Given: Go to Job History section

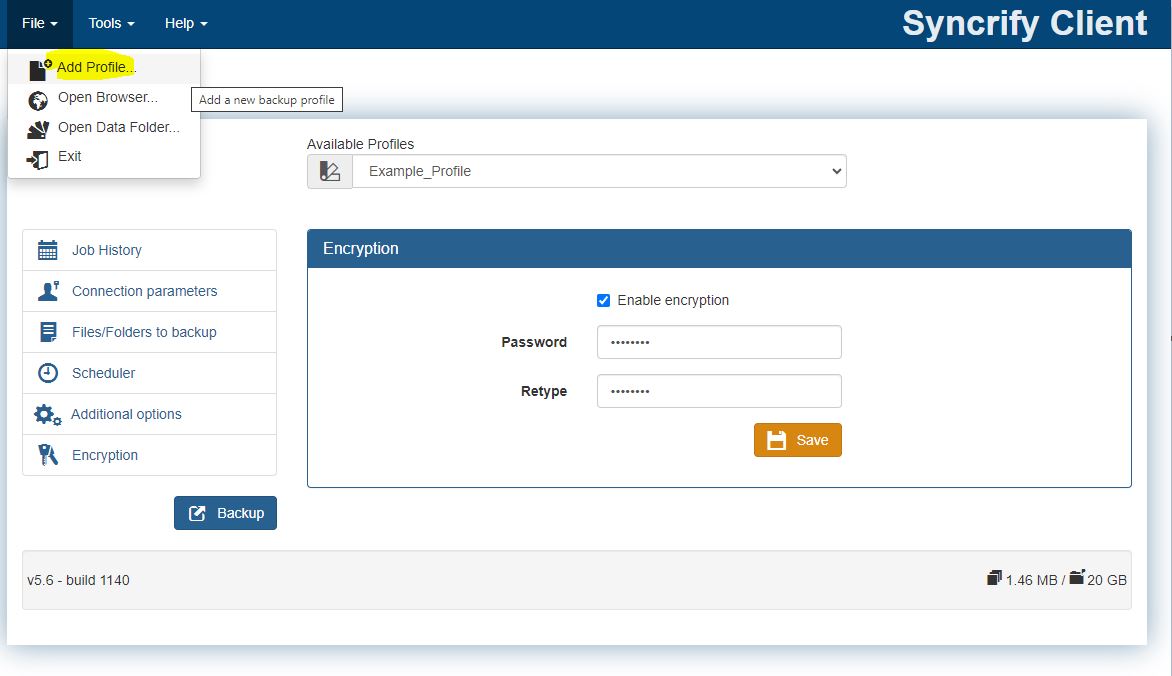Looking at the screenshot, I should [x=149, y=250].
